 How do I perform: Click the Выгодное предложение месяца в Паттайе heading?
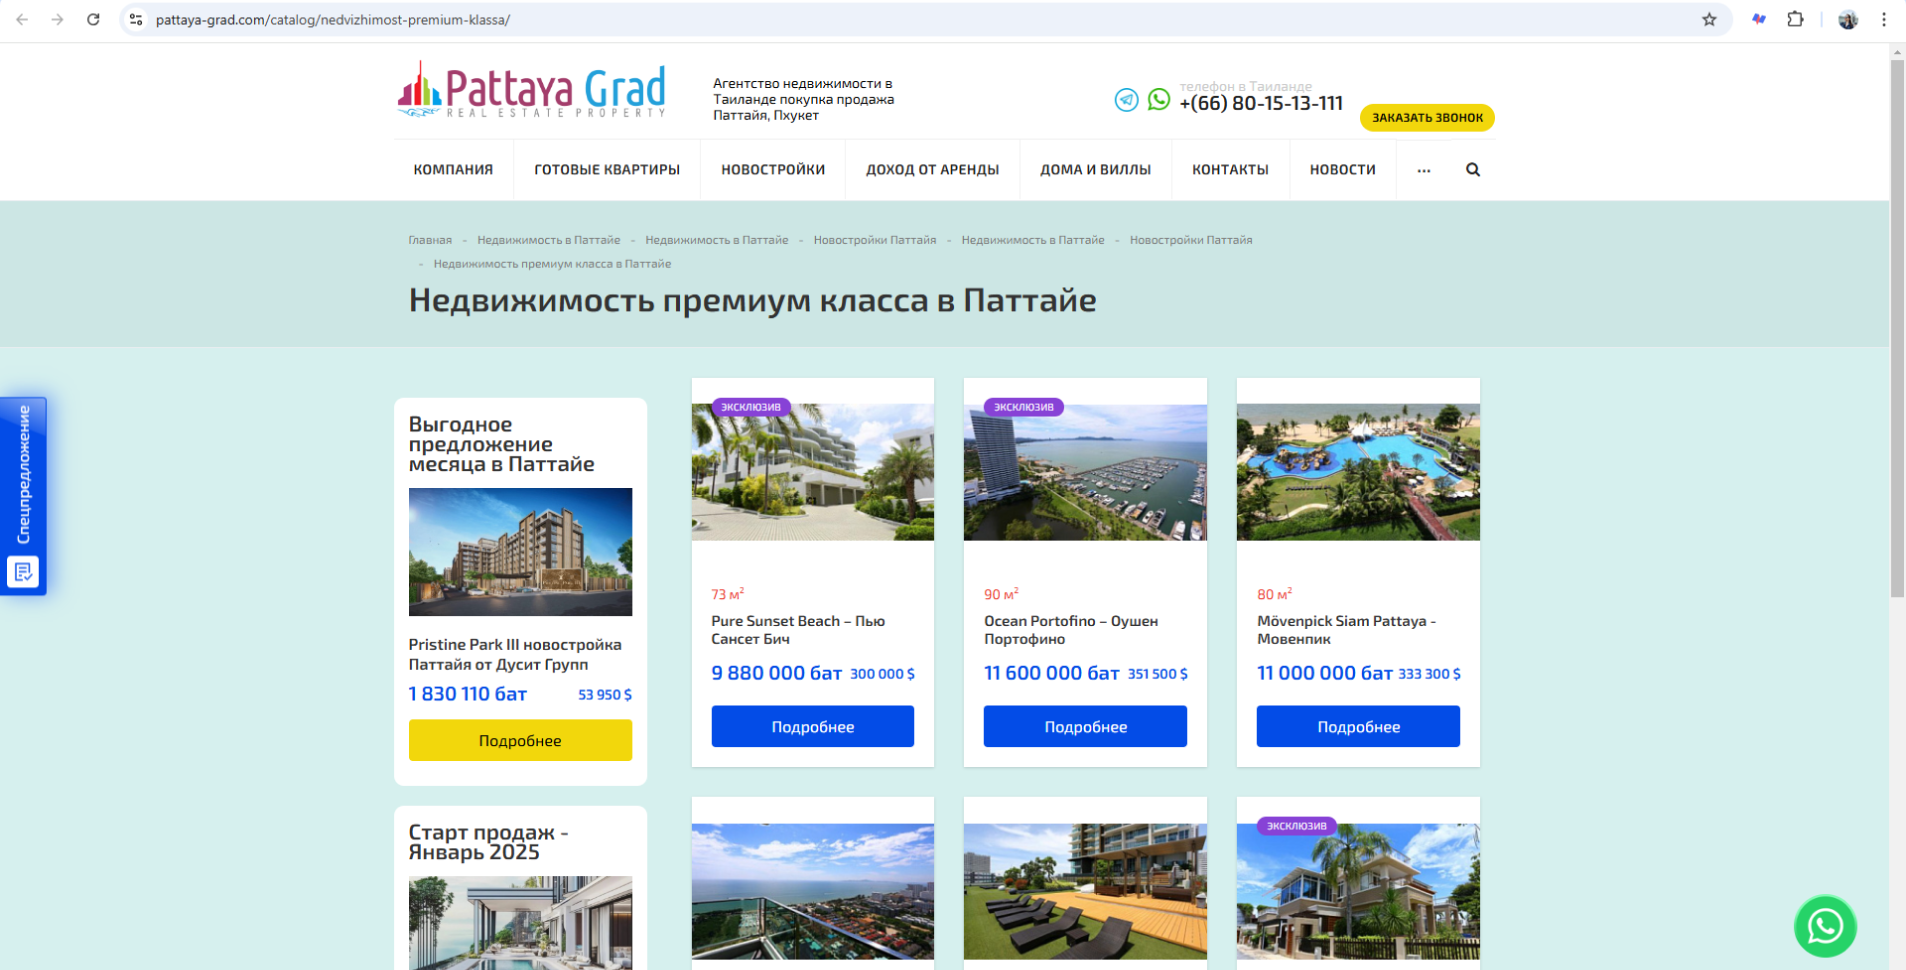click(501, 444)
